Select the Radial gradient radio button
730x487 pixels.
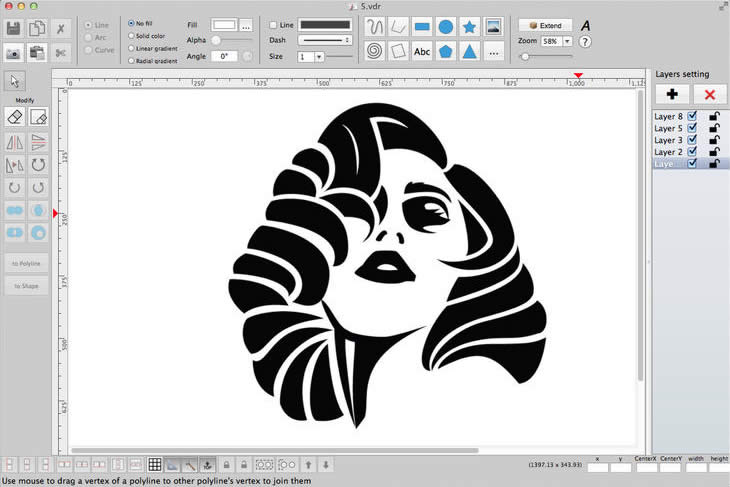coord(131,61)
